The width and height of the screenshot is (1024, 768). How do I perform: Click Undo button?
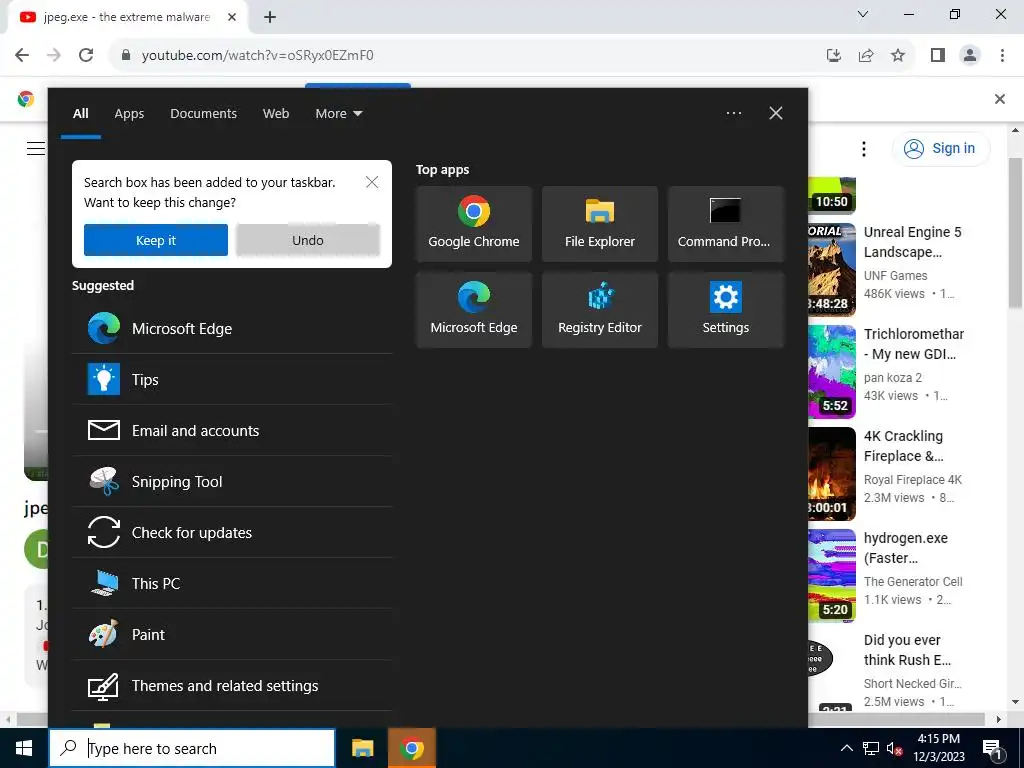tap(308, 240)
